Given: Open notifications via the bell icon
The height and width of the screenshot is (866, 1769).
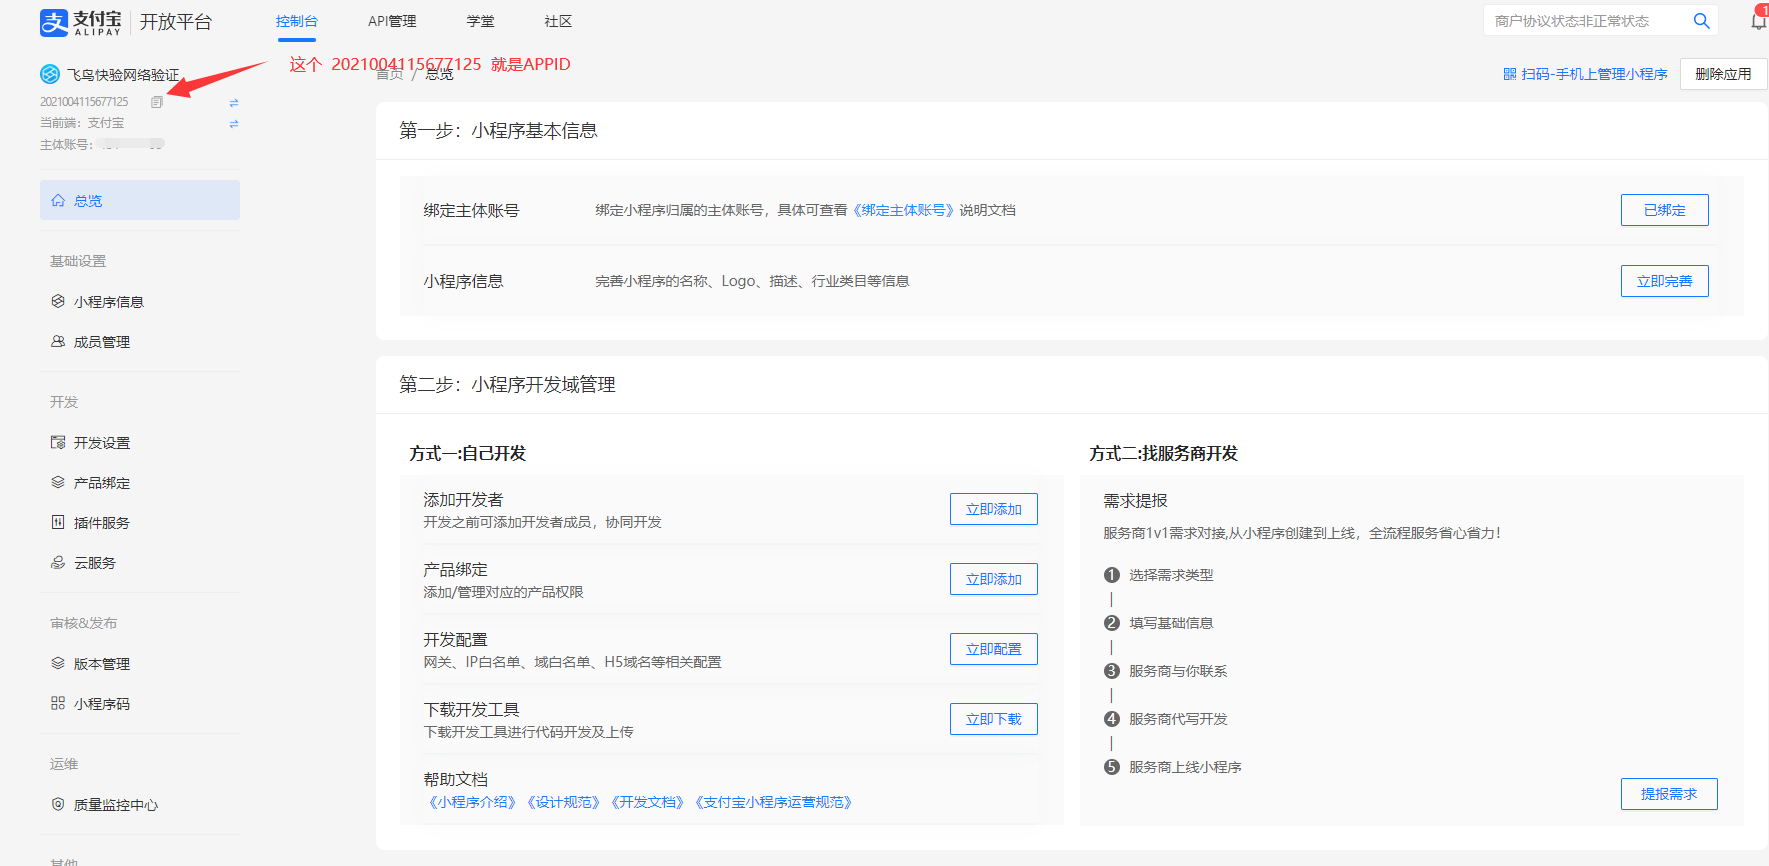Looking at the screenshot, I should coord(1759,20).
